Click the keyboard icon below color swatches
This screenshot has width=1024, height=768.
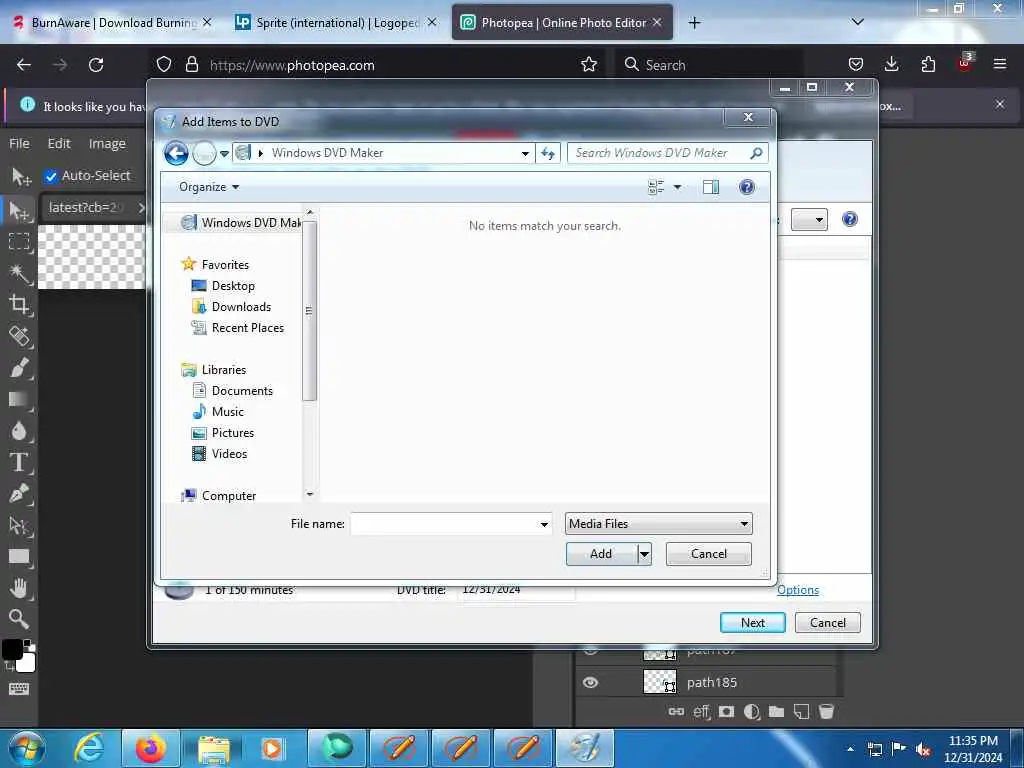coord(19,689)
